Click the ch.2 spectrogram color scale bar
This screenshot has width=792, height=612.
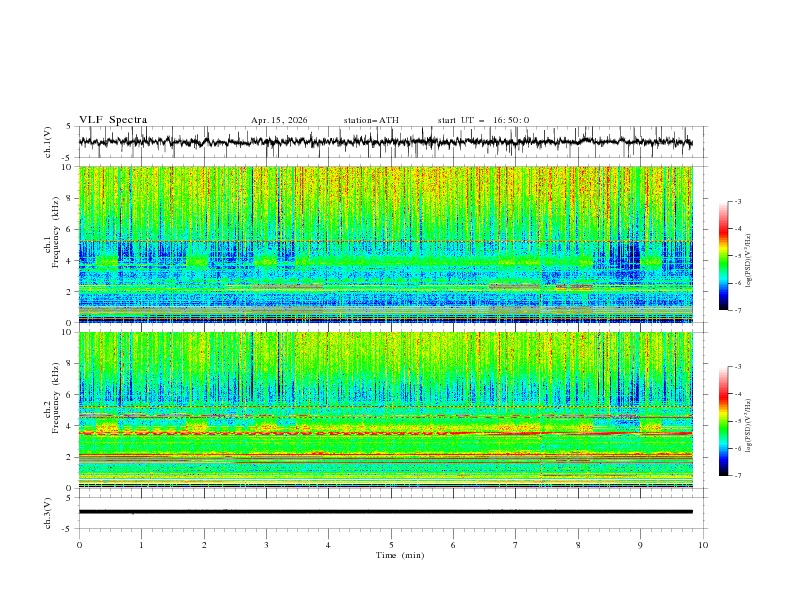[723, 421]
